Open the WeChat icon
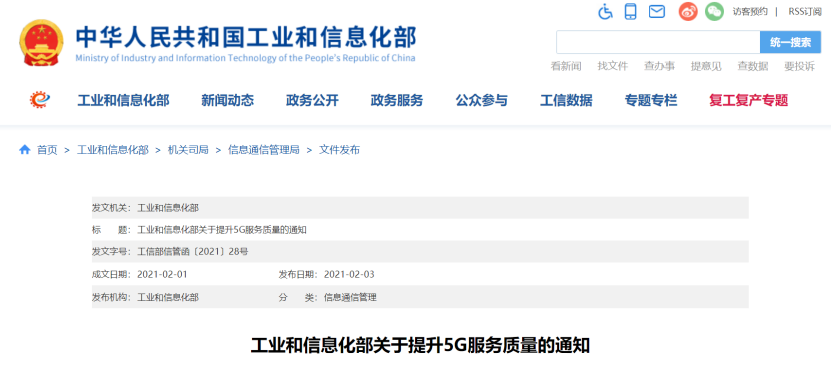 tap(714, 12)
